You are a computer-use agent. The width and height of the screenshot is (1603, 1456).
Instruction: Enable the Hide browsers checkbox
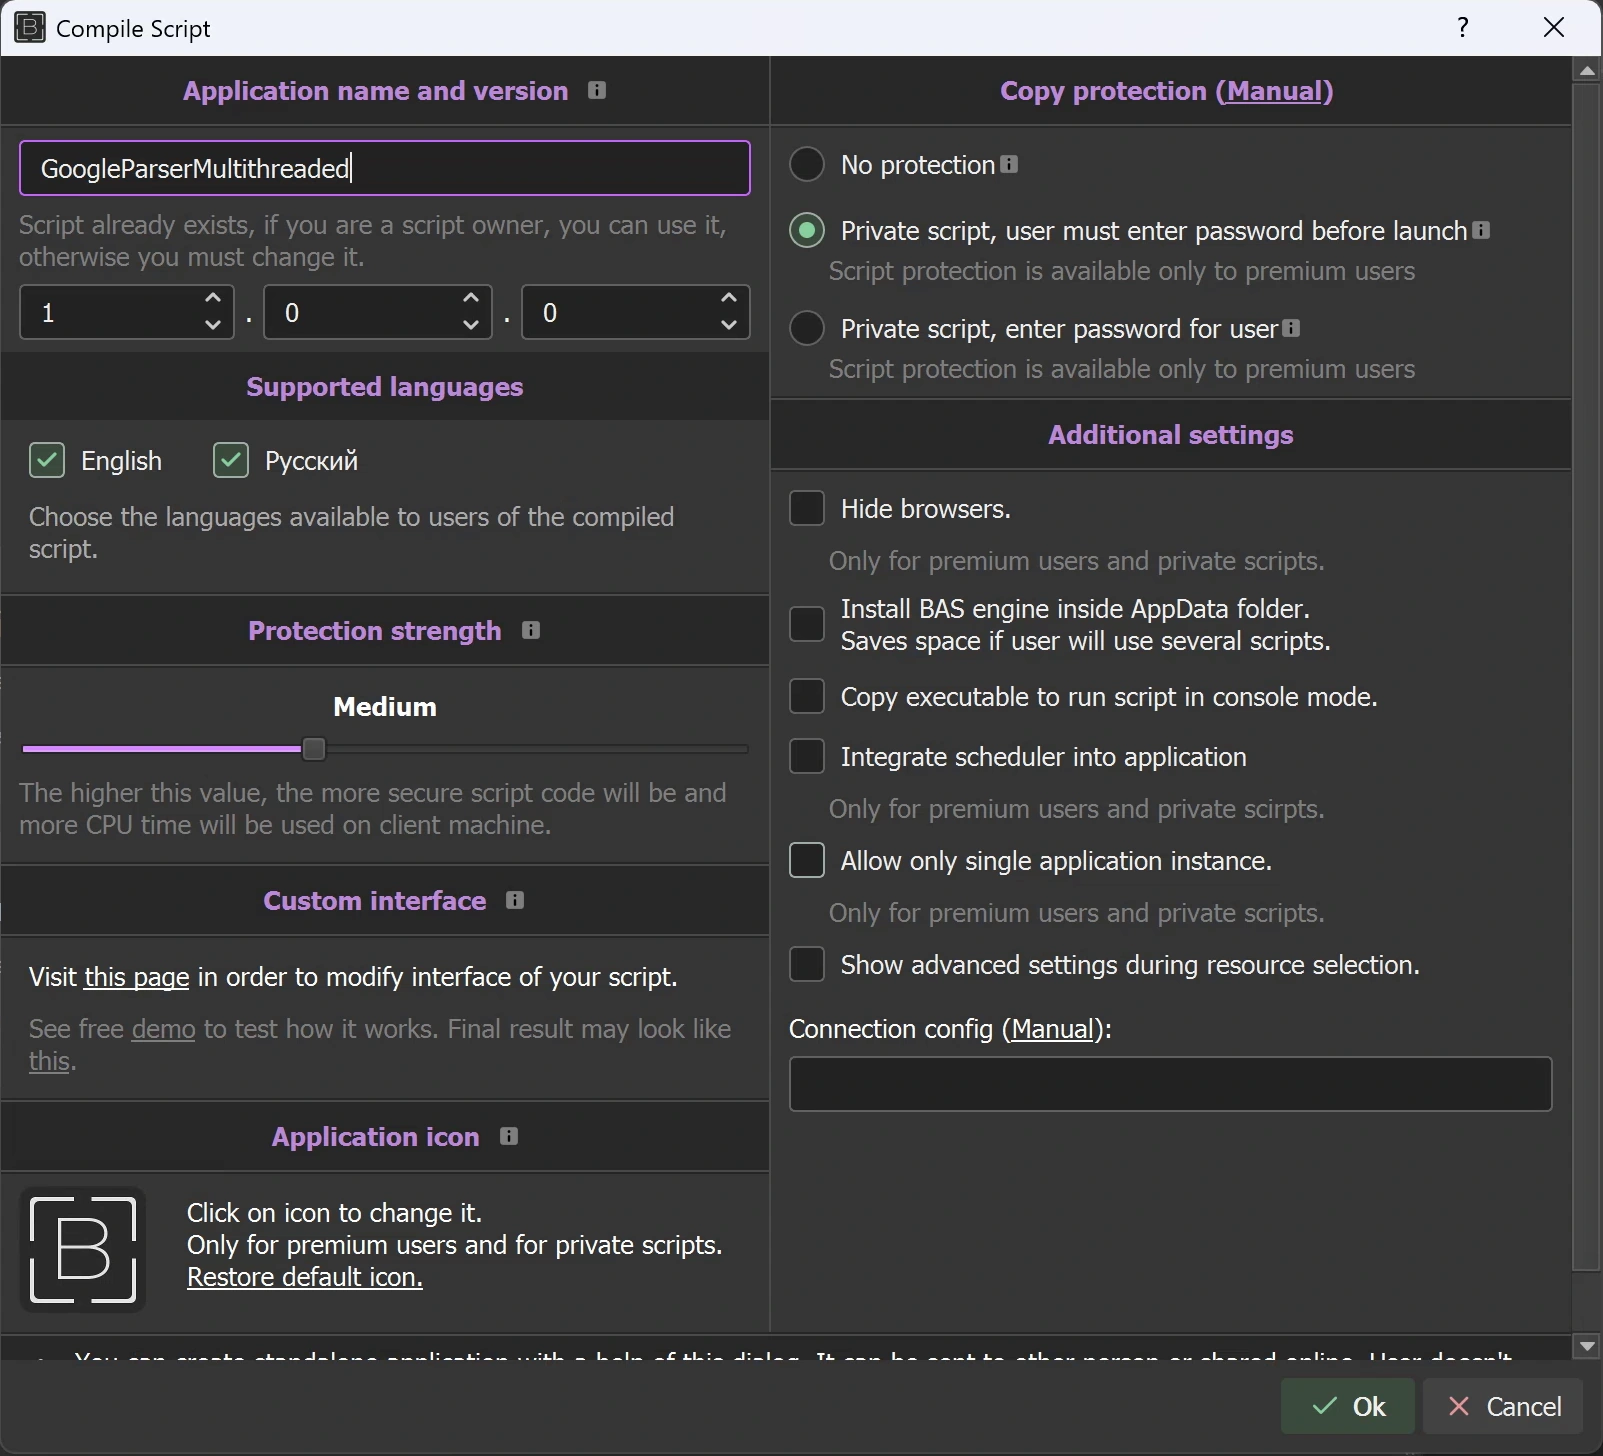807,508
